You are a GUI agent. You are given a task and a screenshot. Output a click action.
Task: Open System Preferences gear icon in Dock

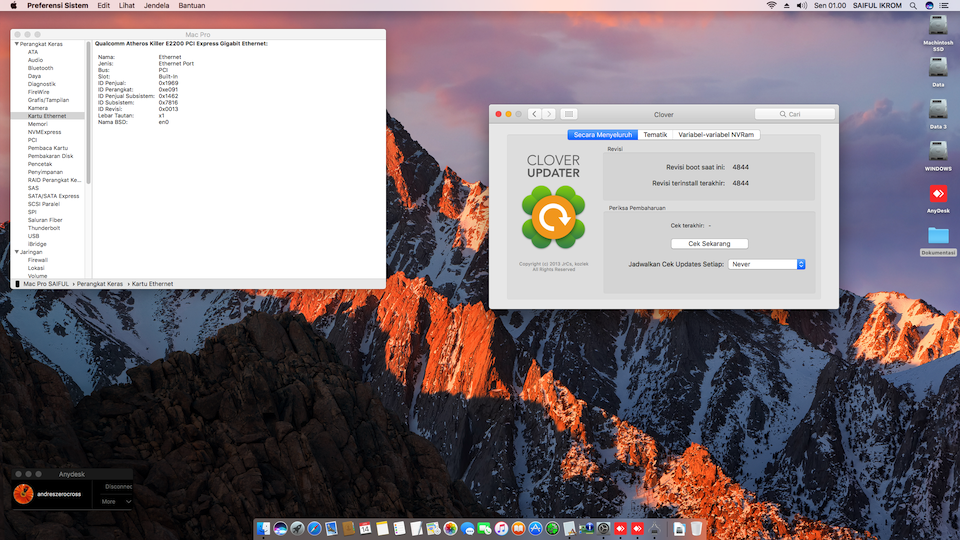pos(604,528)
